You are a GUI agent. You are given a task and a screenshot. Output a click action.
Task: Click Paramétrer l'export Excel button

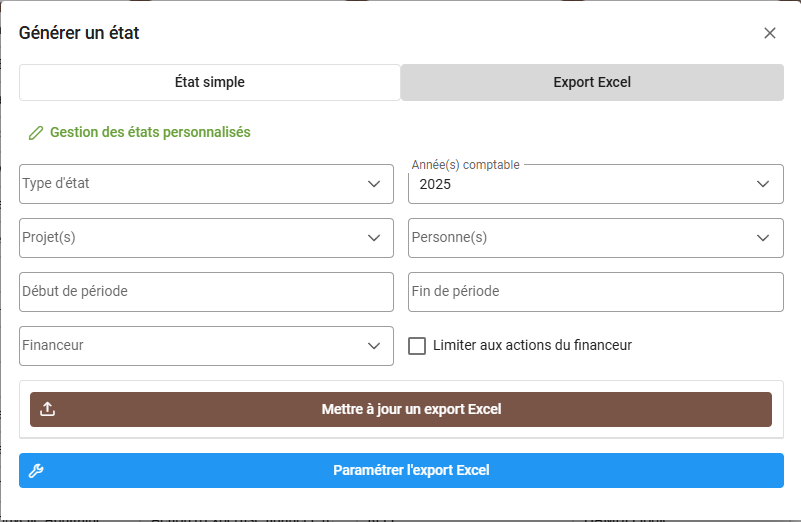[410, 470]
